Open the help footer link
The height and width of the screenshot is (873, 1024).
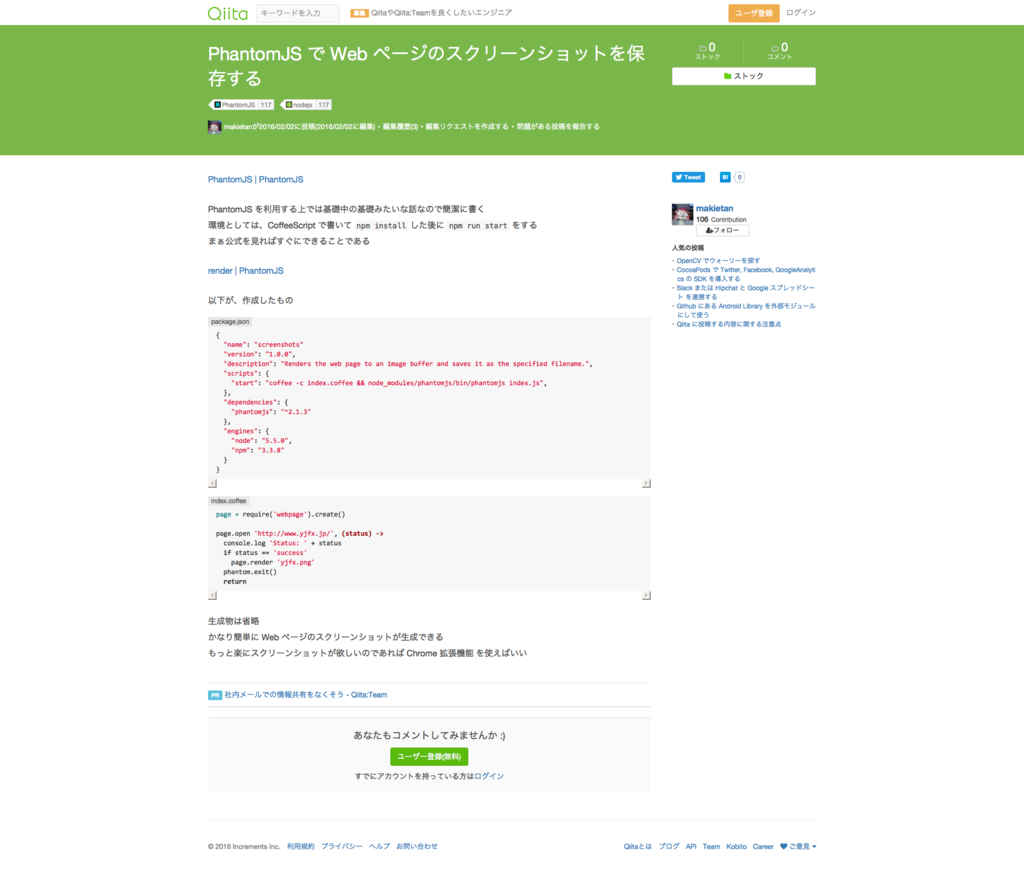coord(379,847)
